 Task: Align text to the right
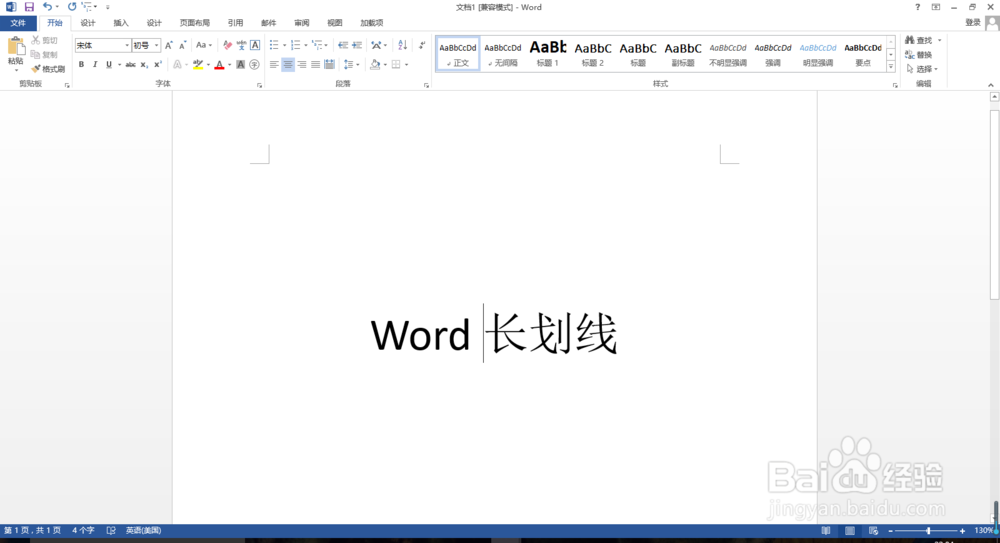pos(302,64)
